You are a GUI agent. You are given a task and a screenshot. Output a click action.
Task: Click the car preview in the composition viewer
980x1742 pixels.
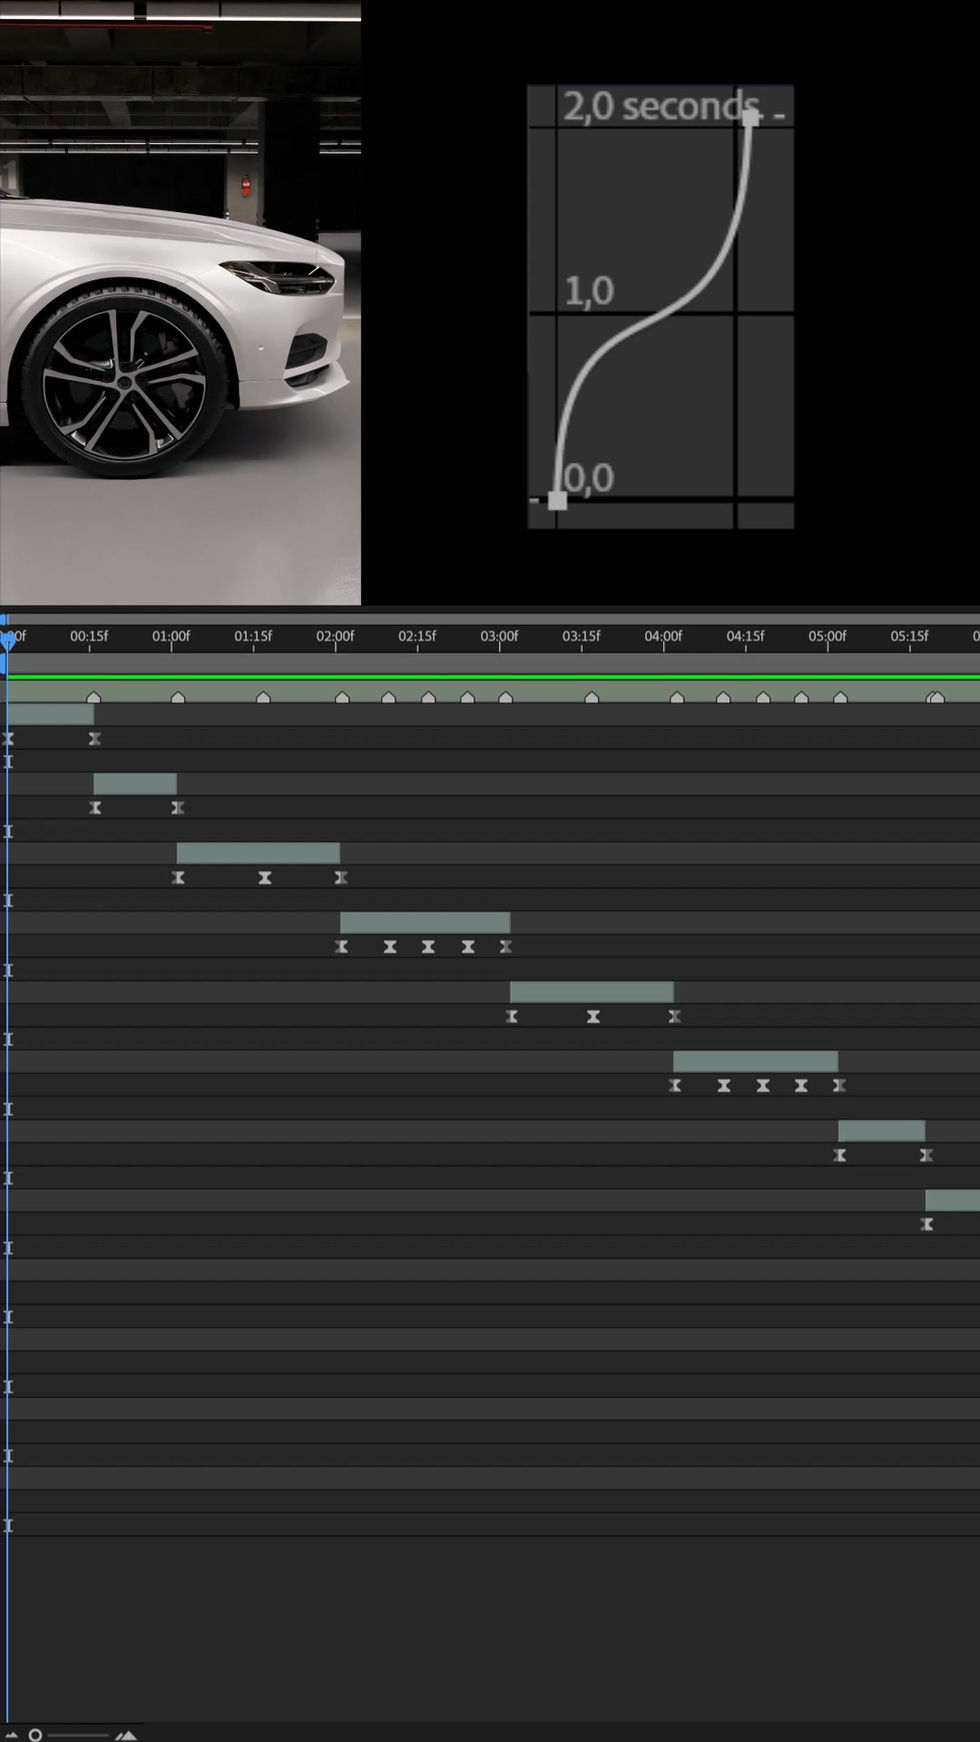[x=180, y=302]
